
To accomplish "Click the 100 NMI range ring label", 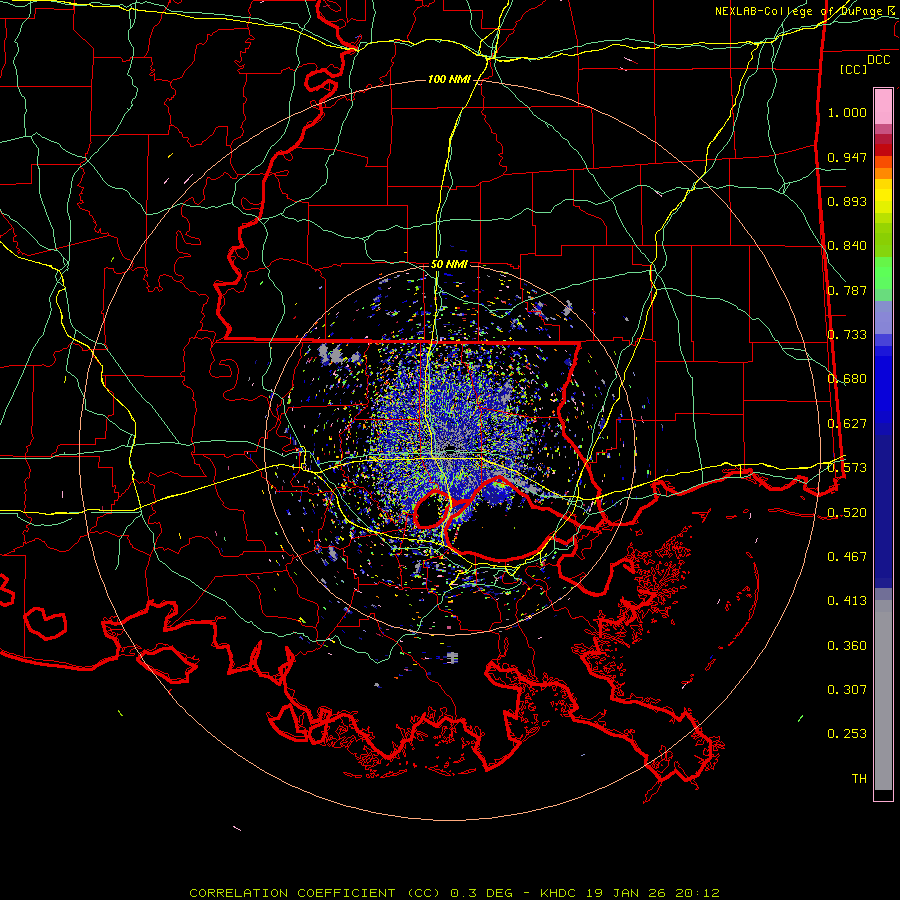I will 448,79.
